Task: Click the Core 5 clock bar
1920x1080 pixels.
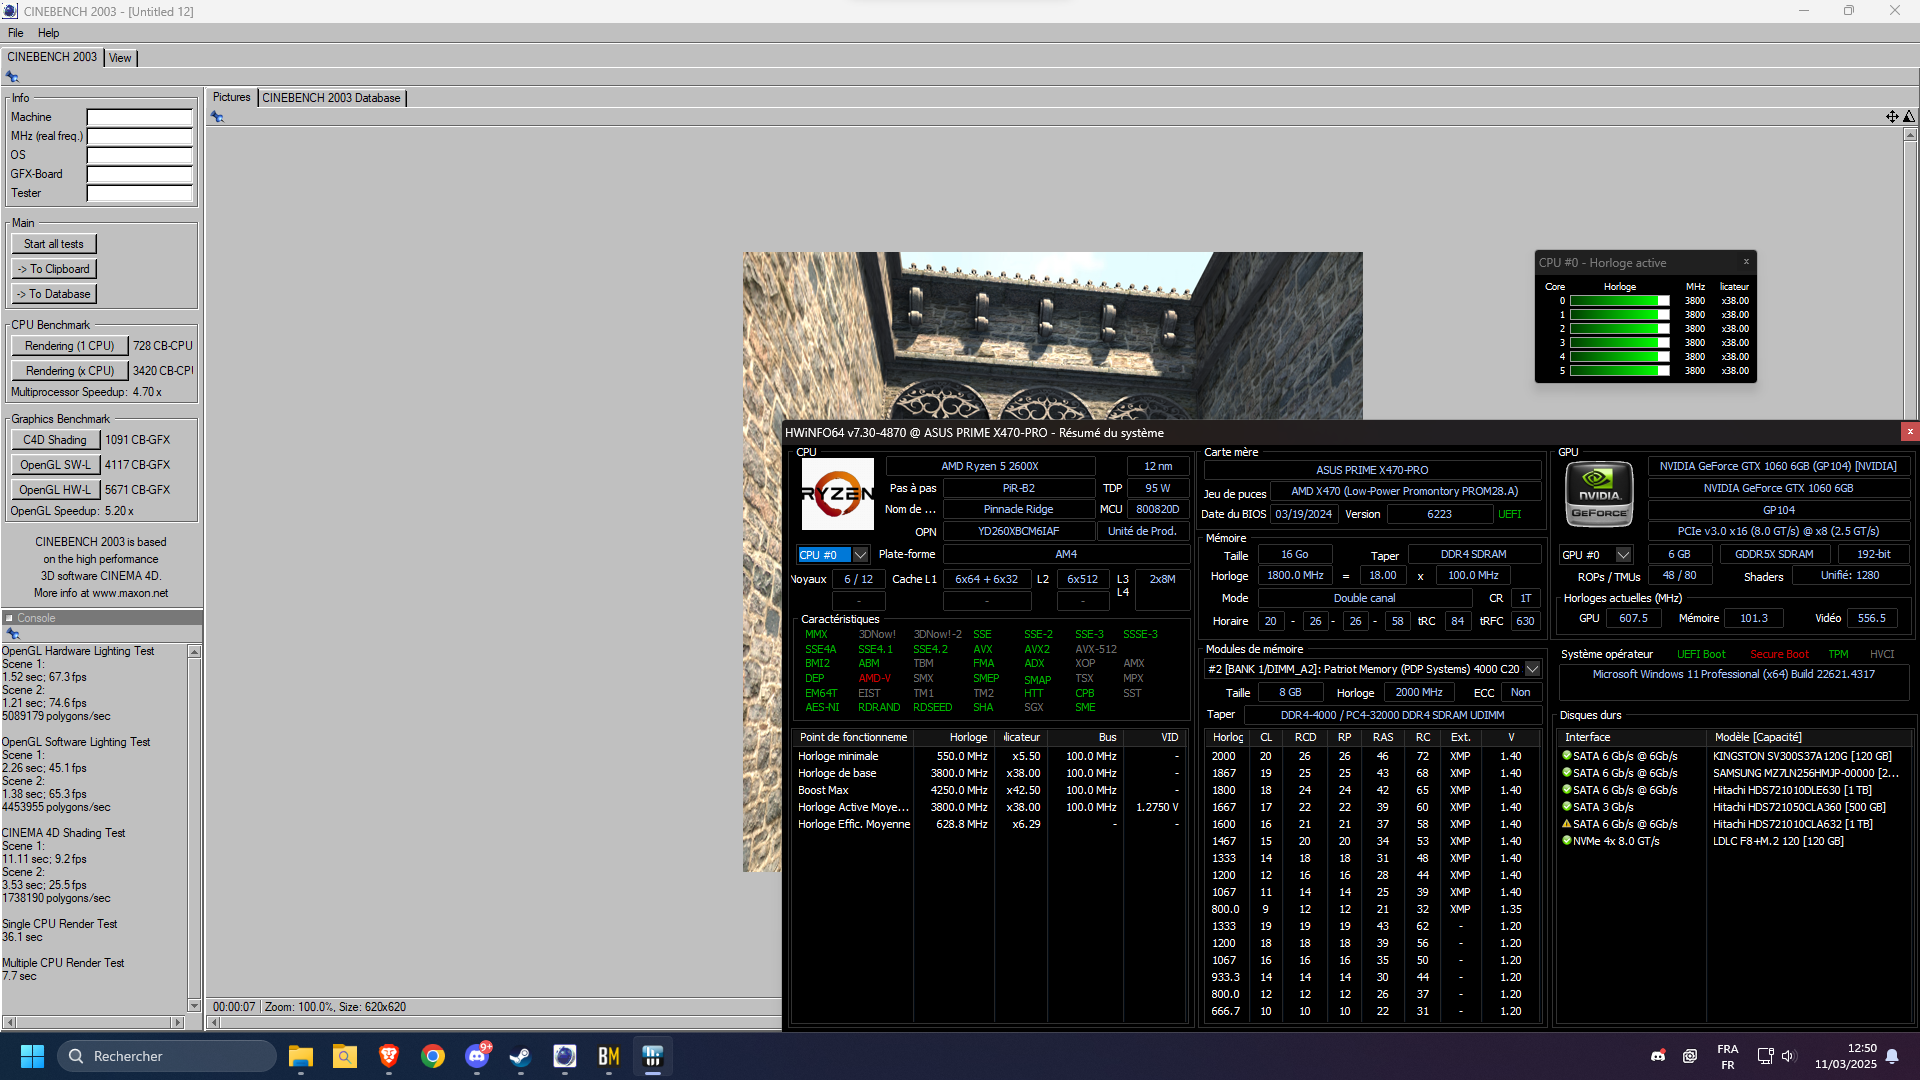Action: (1619, 371)
